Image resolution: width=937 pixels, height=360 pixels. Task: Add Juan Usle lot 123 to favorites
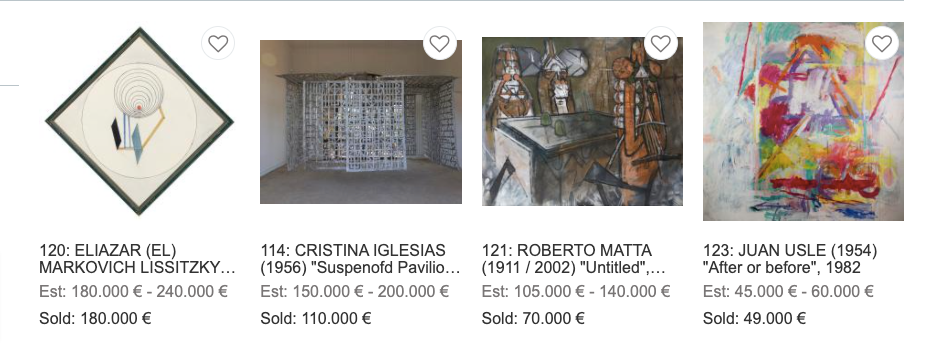pyautogui.click(x=882, y=44)
